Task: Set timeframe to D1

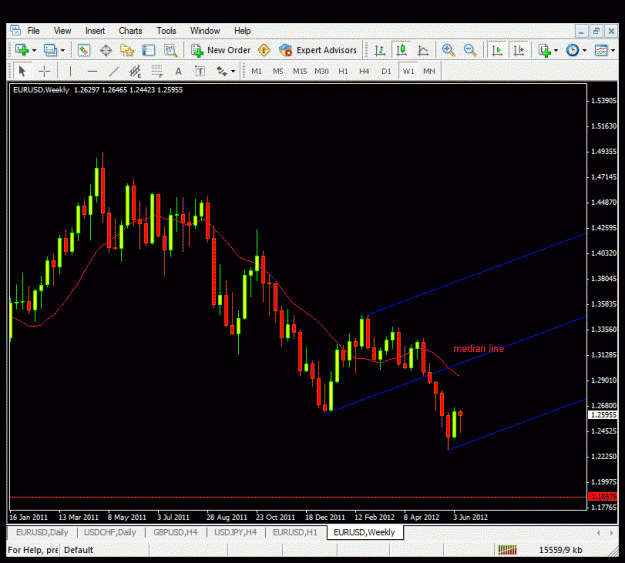Action: [386, 71]
